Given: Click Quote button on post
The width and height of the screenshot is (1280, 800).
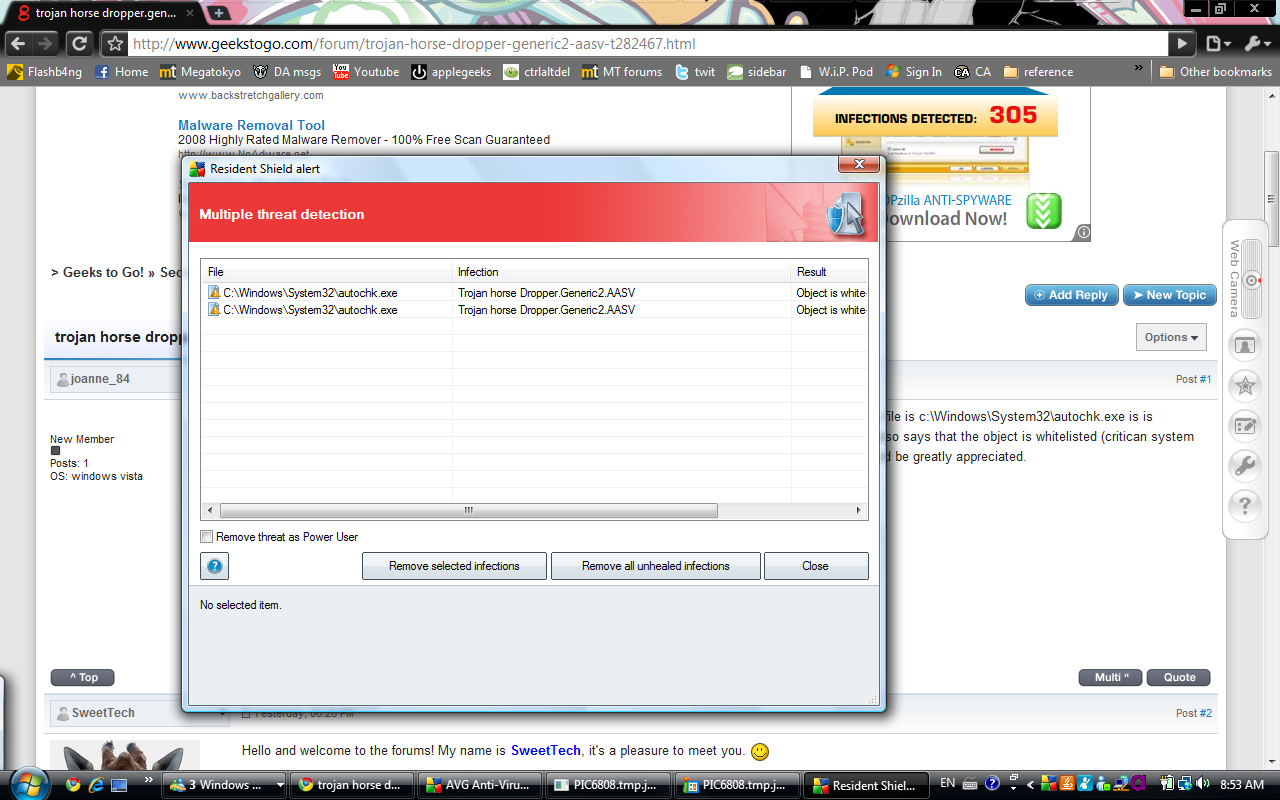Looking at the screenshot, I should point(1179,677).
